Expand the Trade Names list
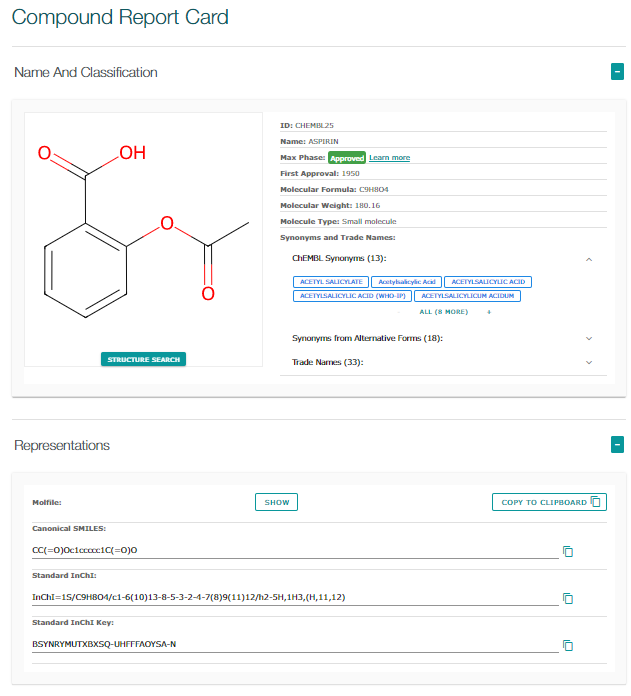Image resolution: width=631 pixels, height=696 pixels. 589,362
